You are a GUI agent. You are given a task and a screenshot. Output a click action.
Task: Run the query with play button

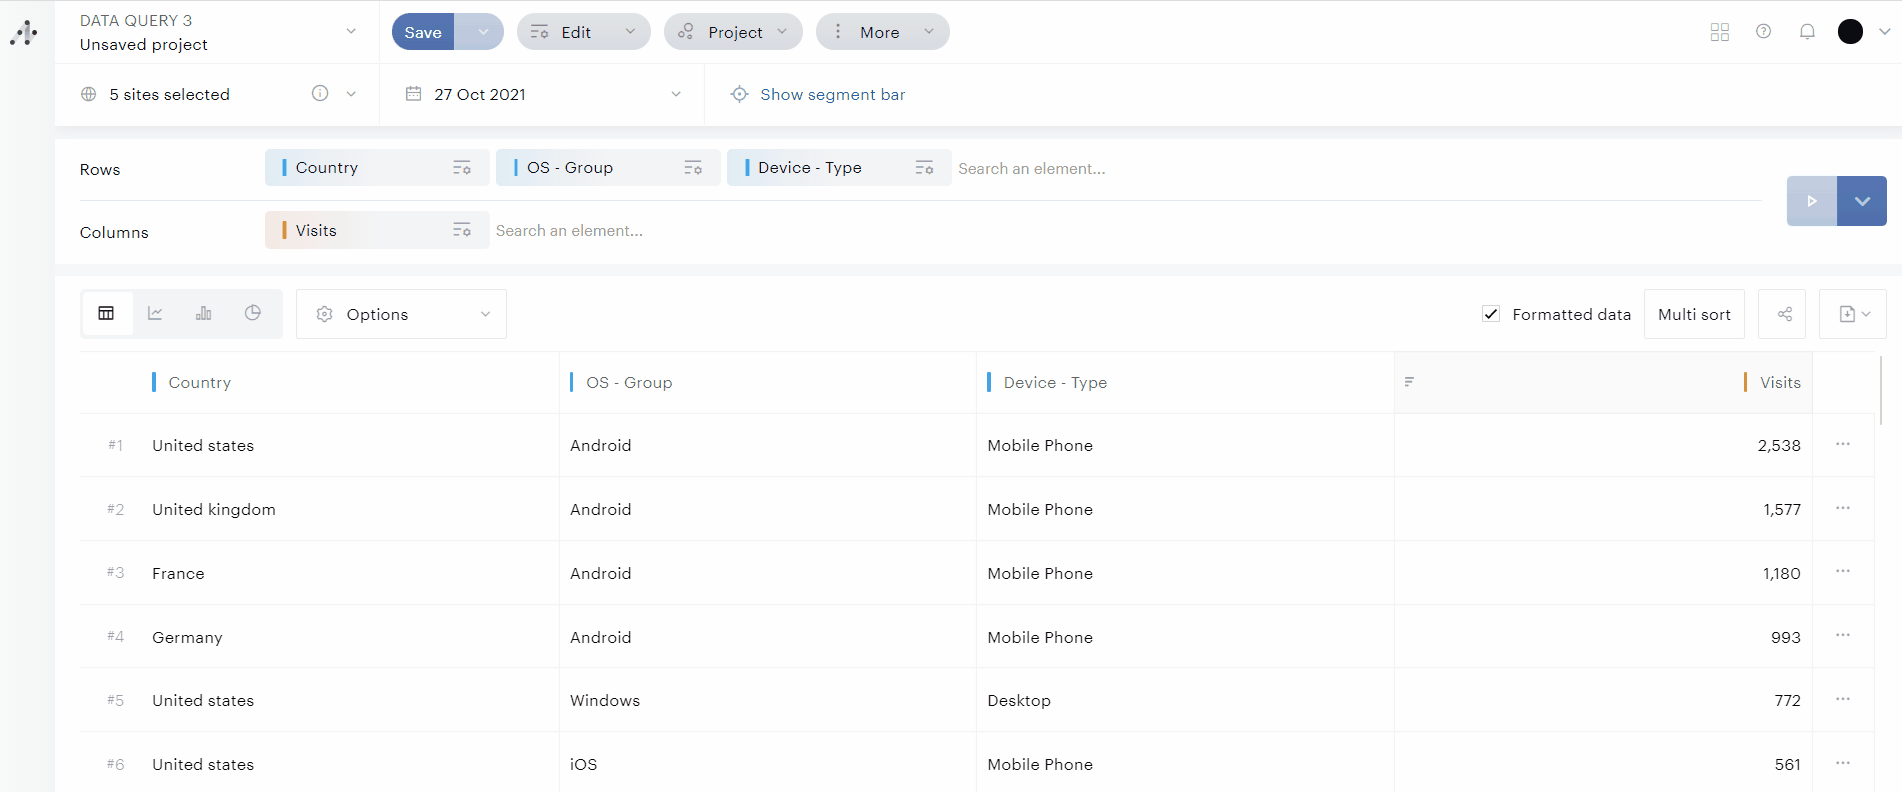(x=1811, y=201)
